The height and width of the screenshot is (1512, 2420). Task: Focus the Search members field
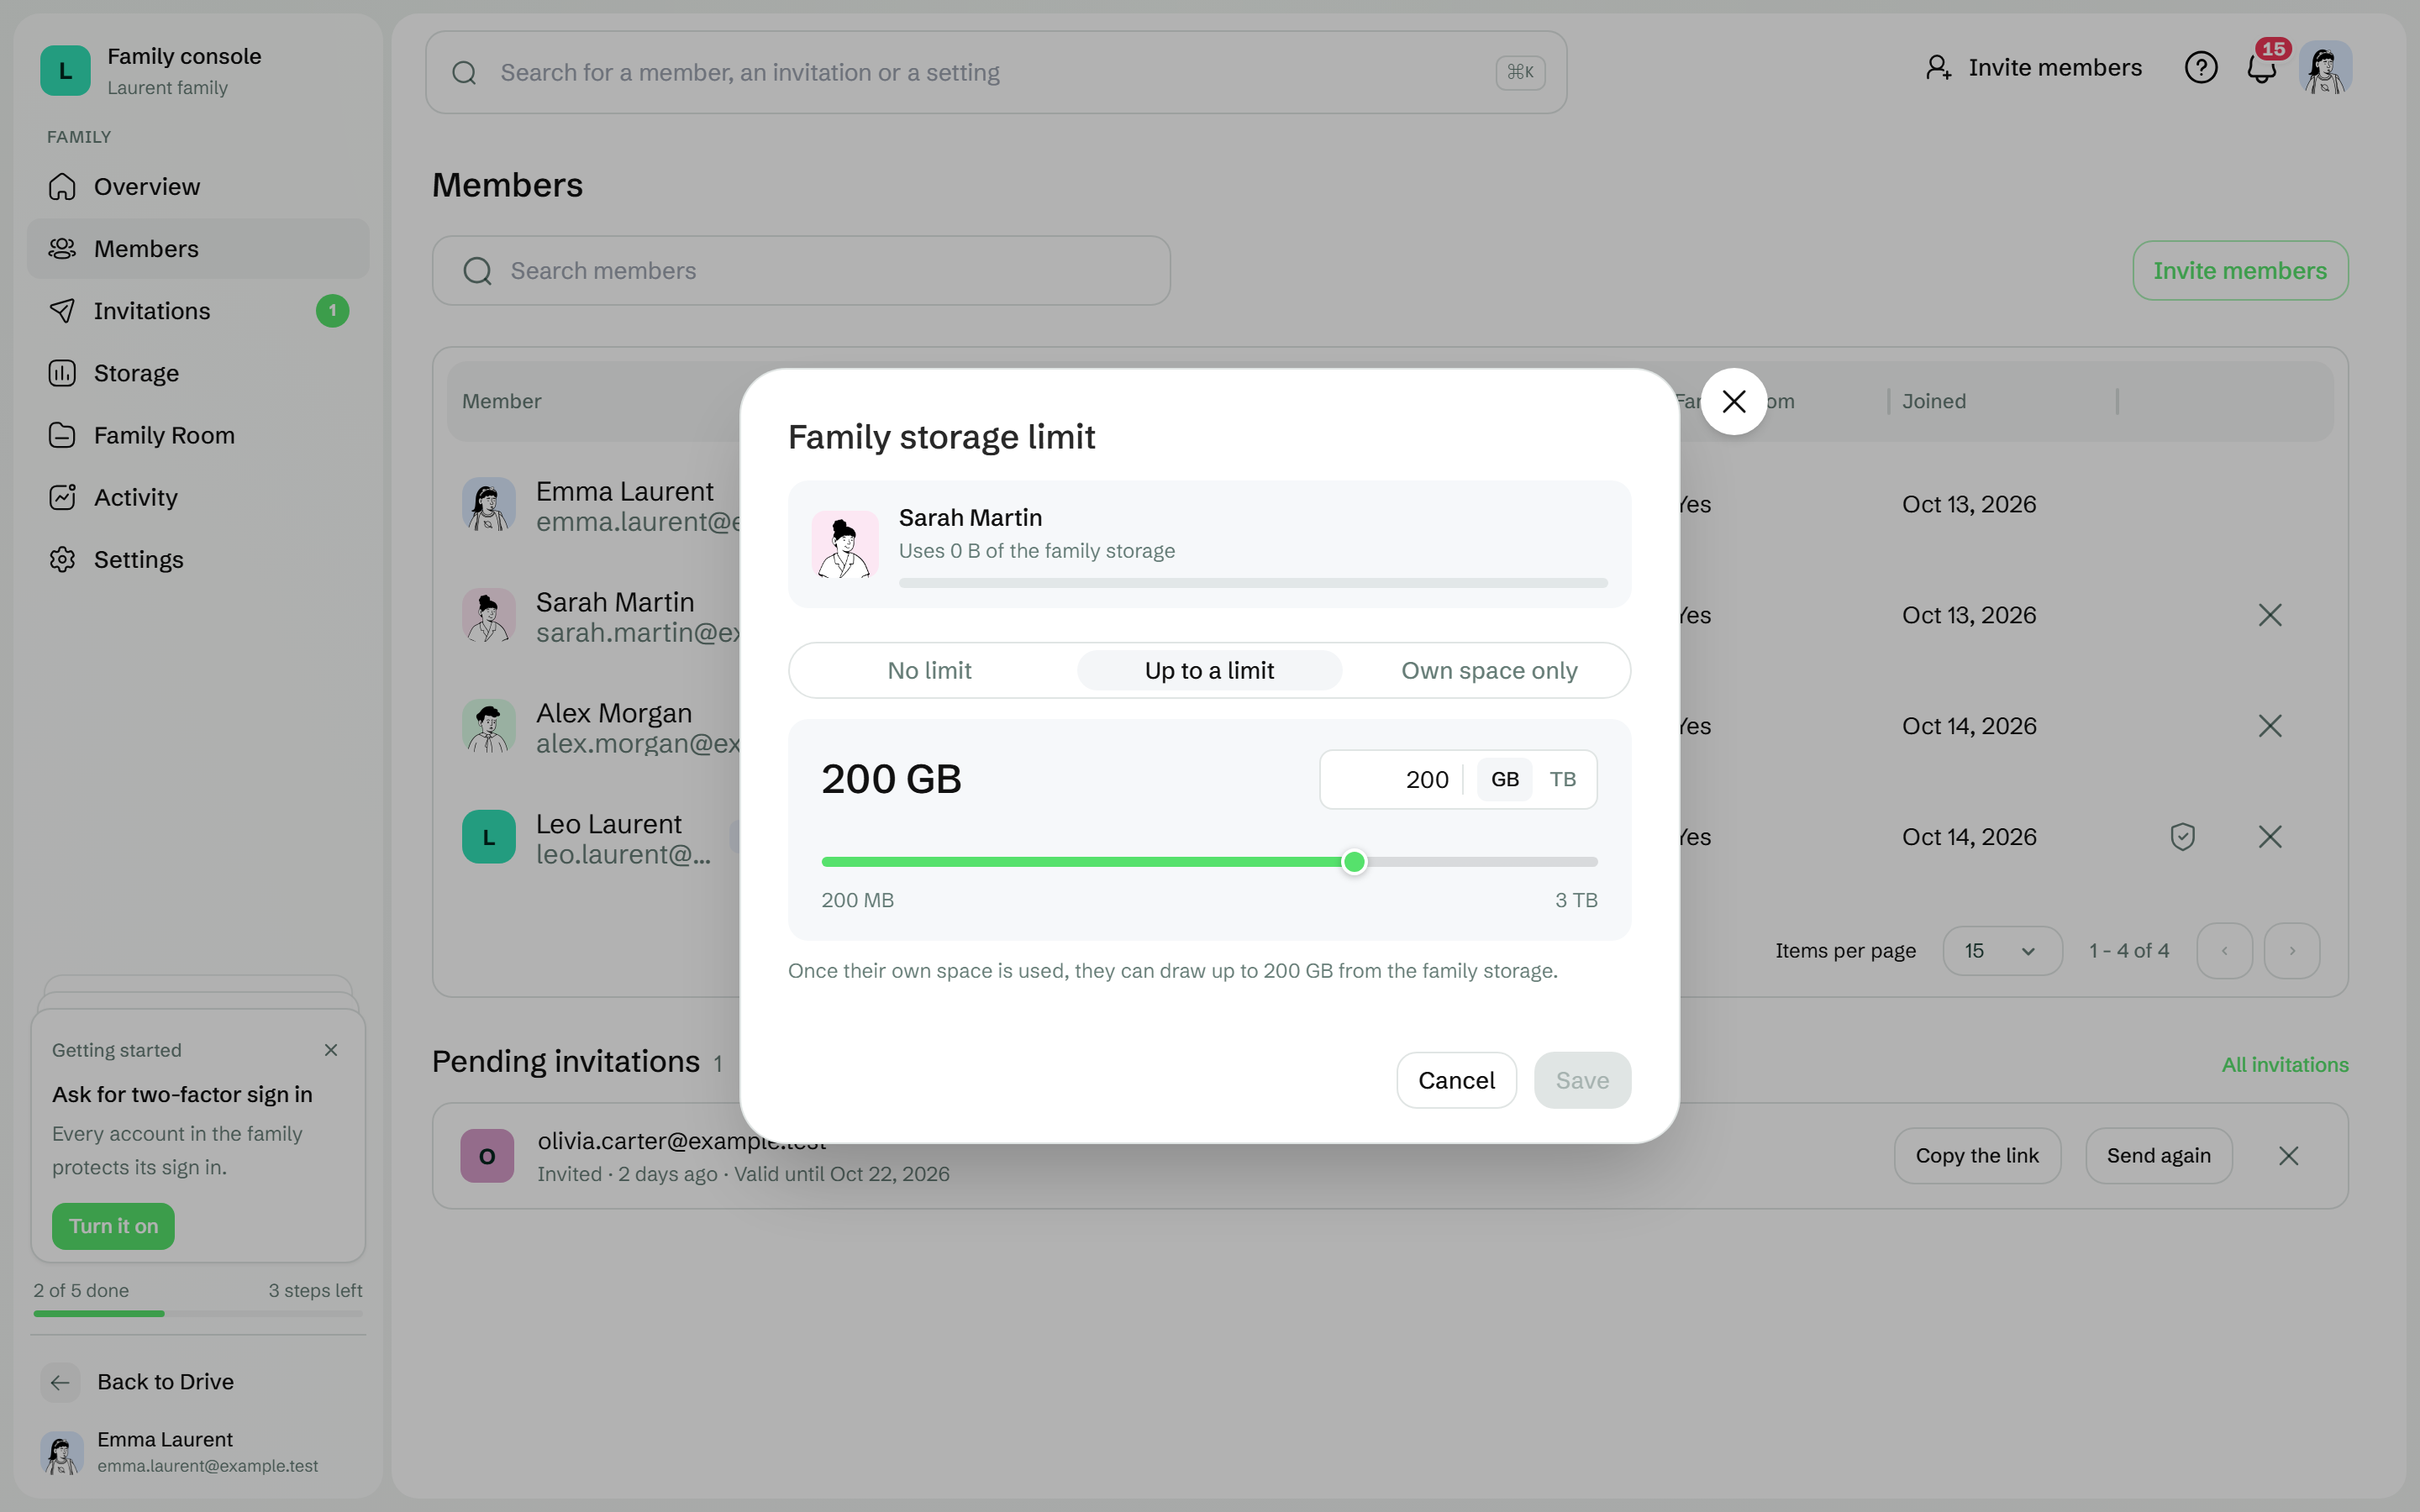click(801, 270)
